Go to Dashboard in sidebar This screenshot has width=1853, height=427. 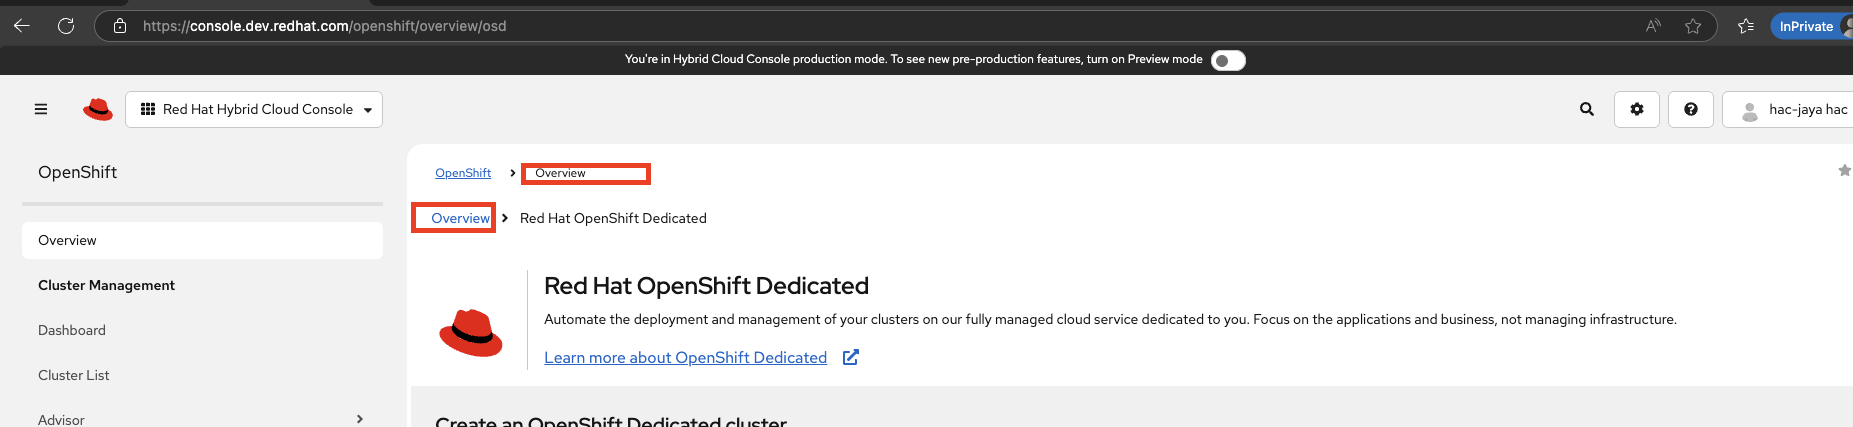tap(72, 330)
